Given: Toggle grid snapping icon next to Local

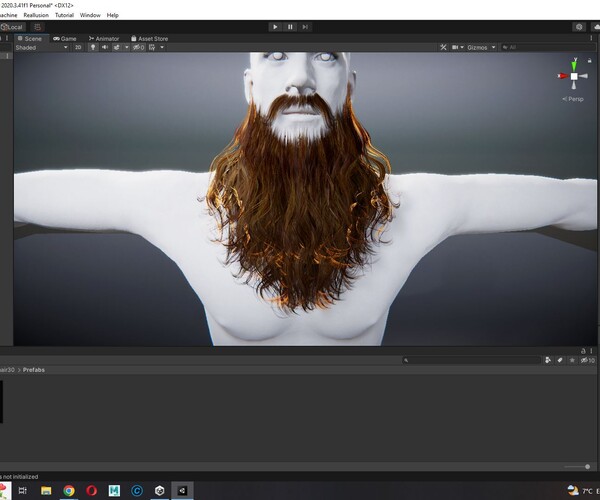Looking at the screenshot, I should (37, 27).
